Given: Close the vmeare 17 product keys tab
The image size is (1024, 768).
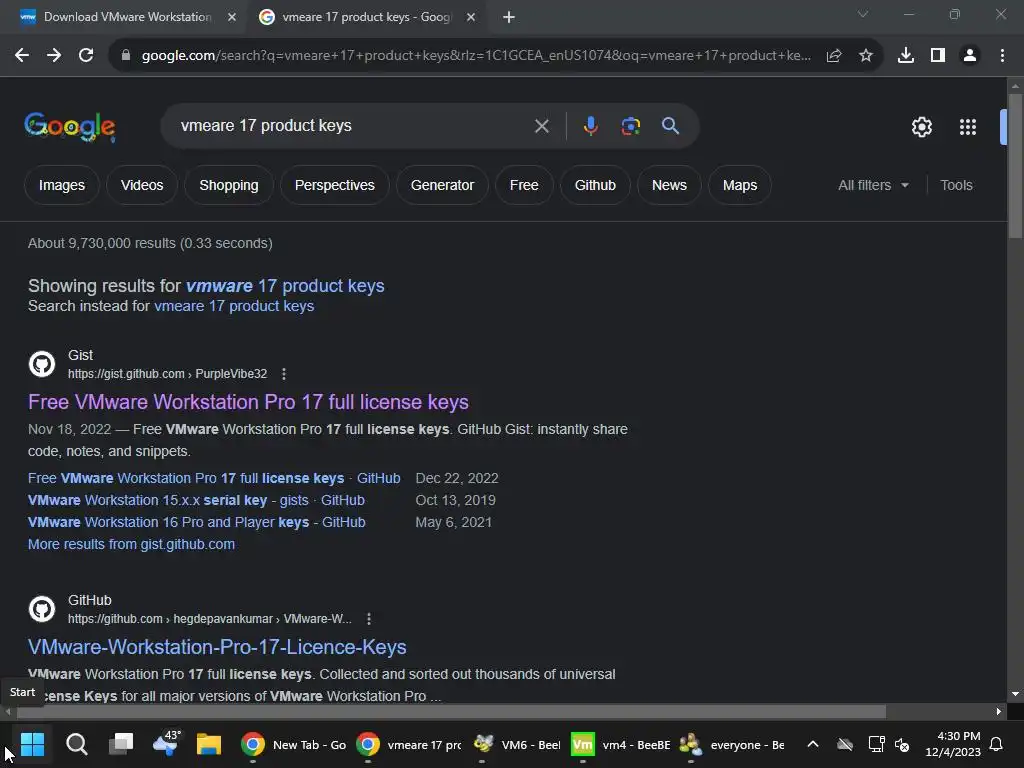Looking at the screenshot, I should pyautogui.click(x=471, y=18).
